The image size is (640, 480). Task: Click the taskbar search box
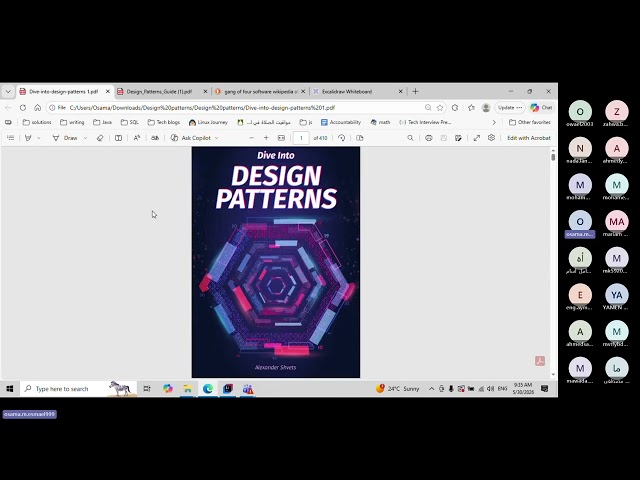click(78, 389)
